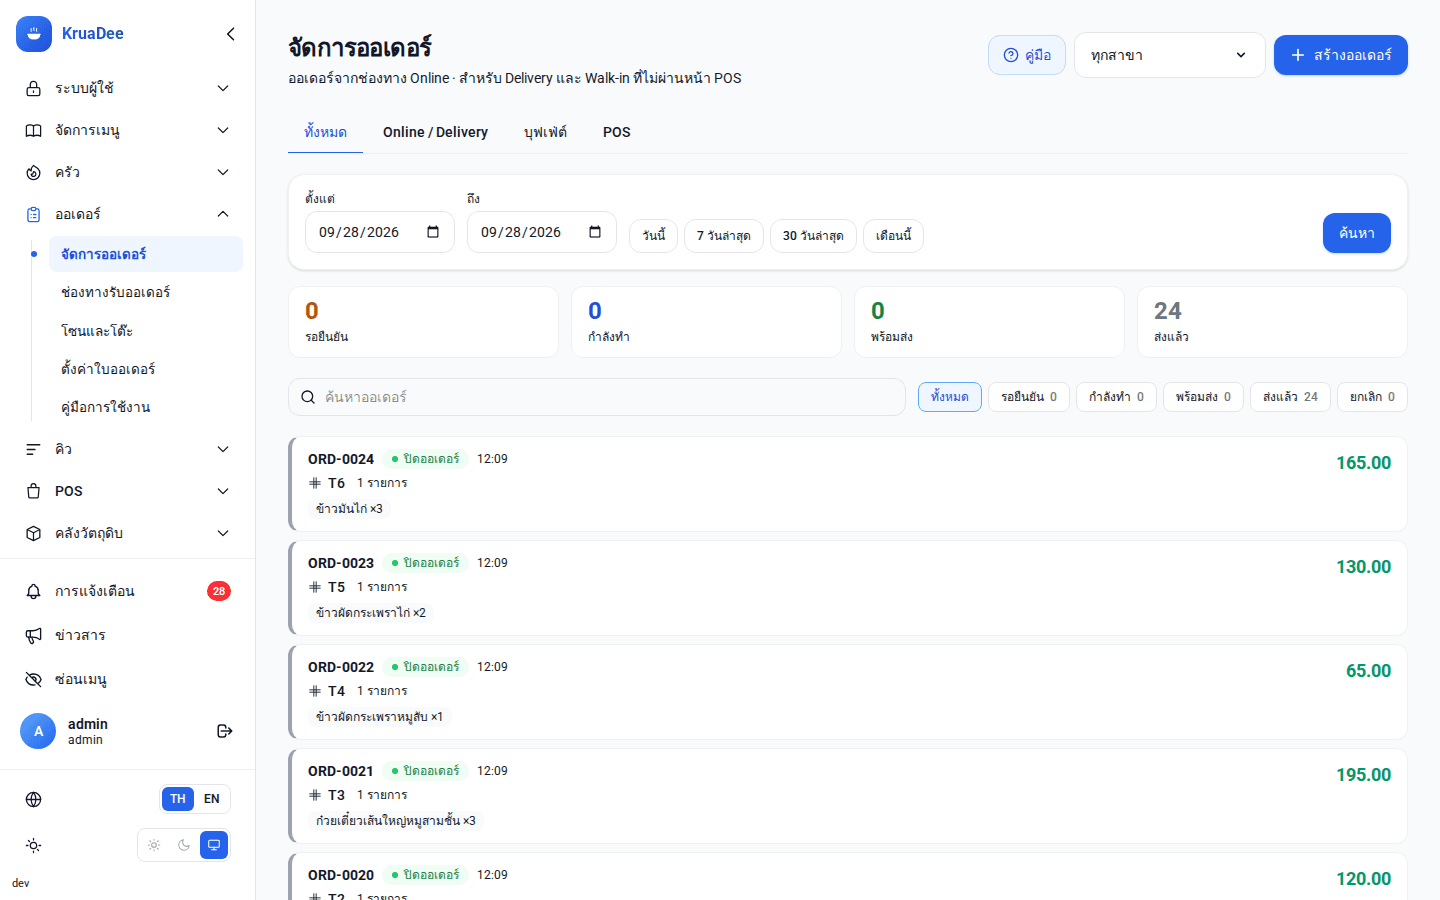The width and height of the screenshot is (1440, 900).
Task: Open the การแจ้งเตือน notifications bell
Action: (128, 591)
